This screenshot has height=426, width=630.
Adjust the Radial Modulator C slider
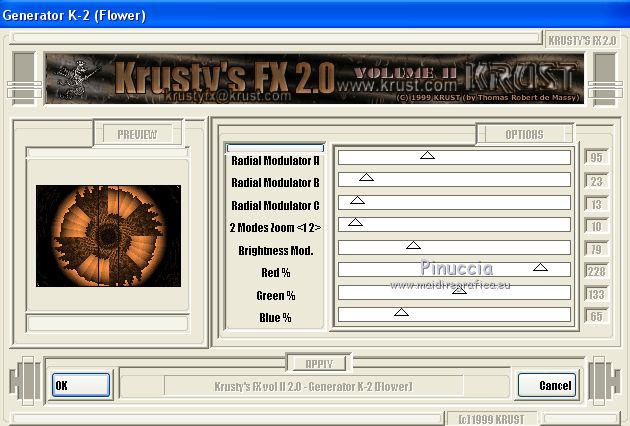tap(454, 202)
